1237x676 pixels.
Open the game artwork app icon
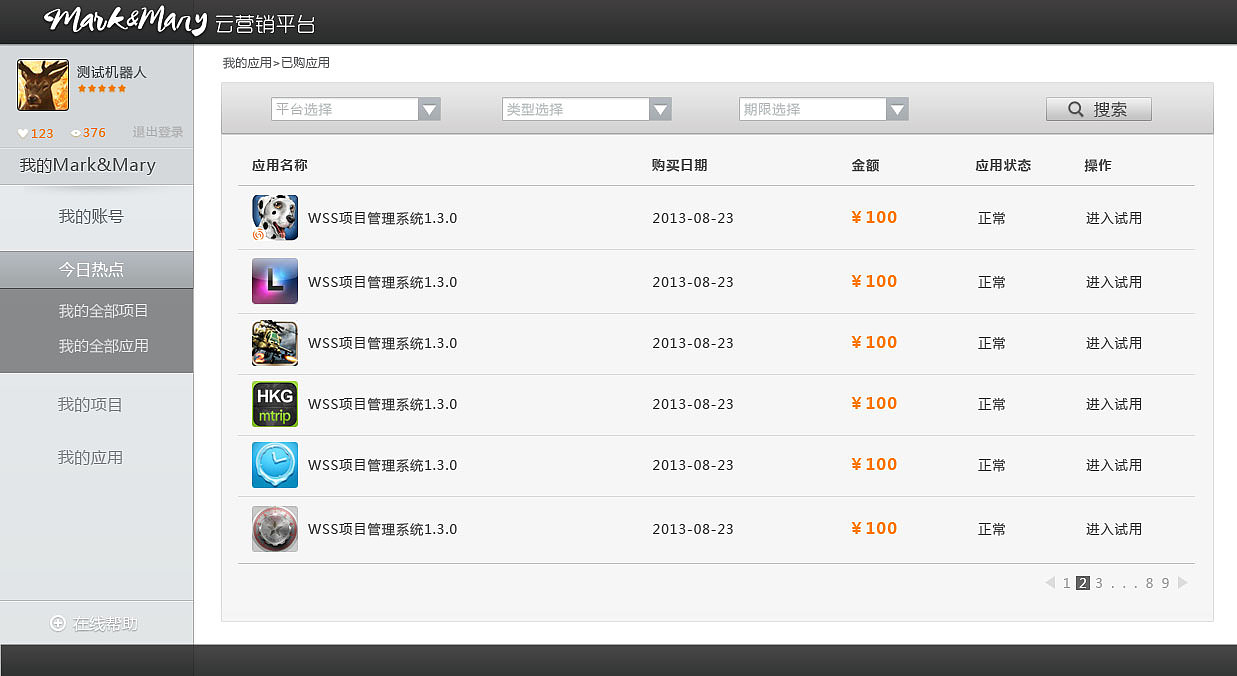click(274, 343)
